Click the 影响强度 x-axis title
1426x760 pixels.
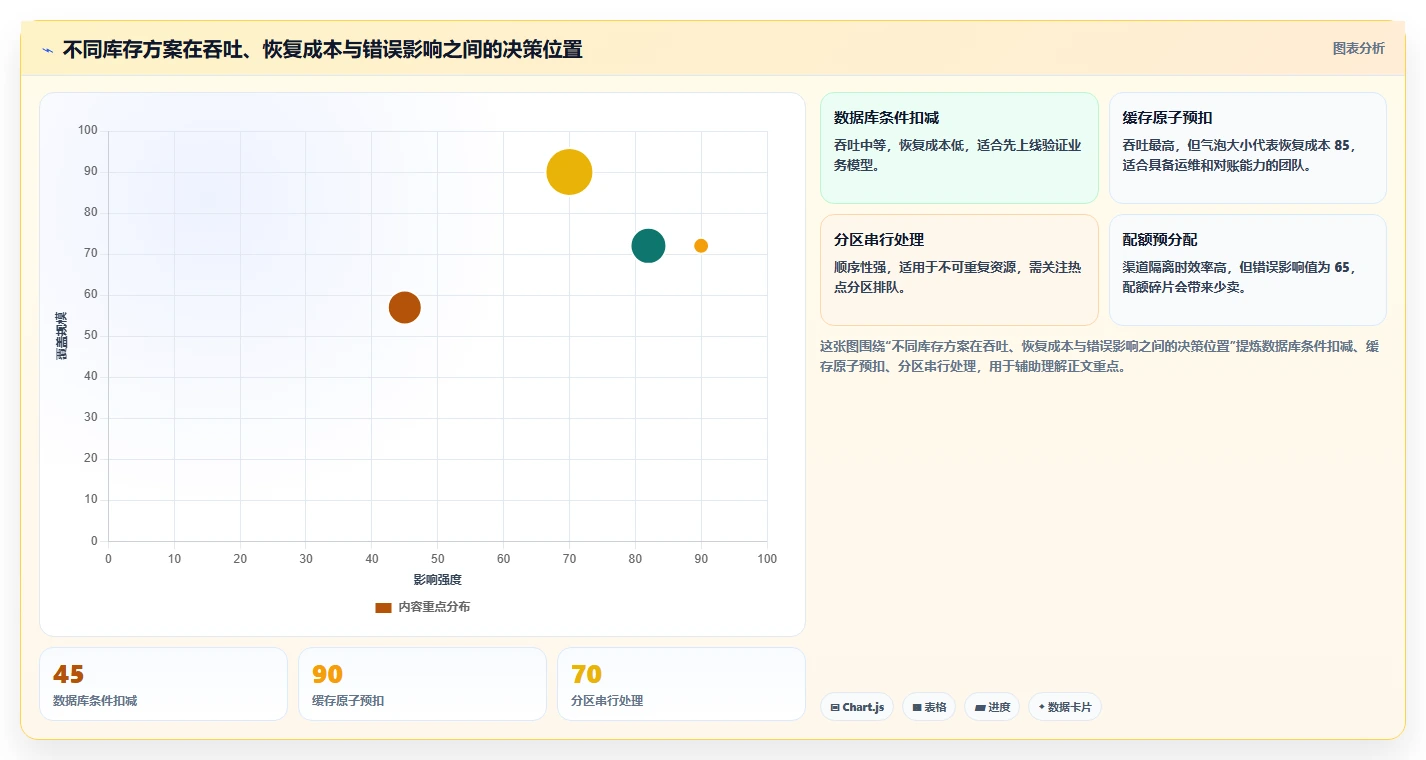pos(438,580)
